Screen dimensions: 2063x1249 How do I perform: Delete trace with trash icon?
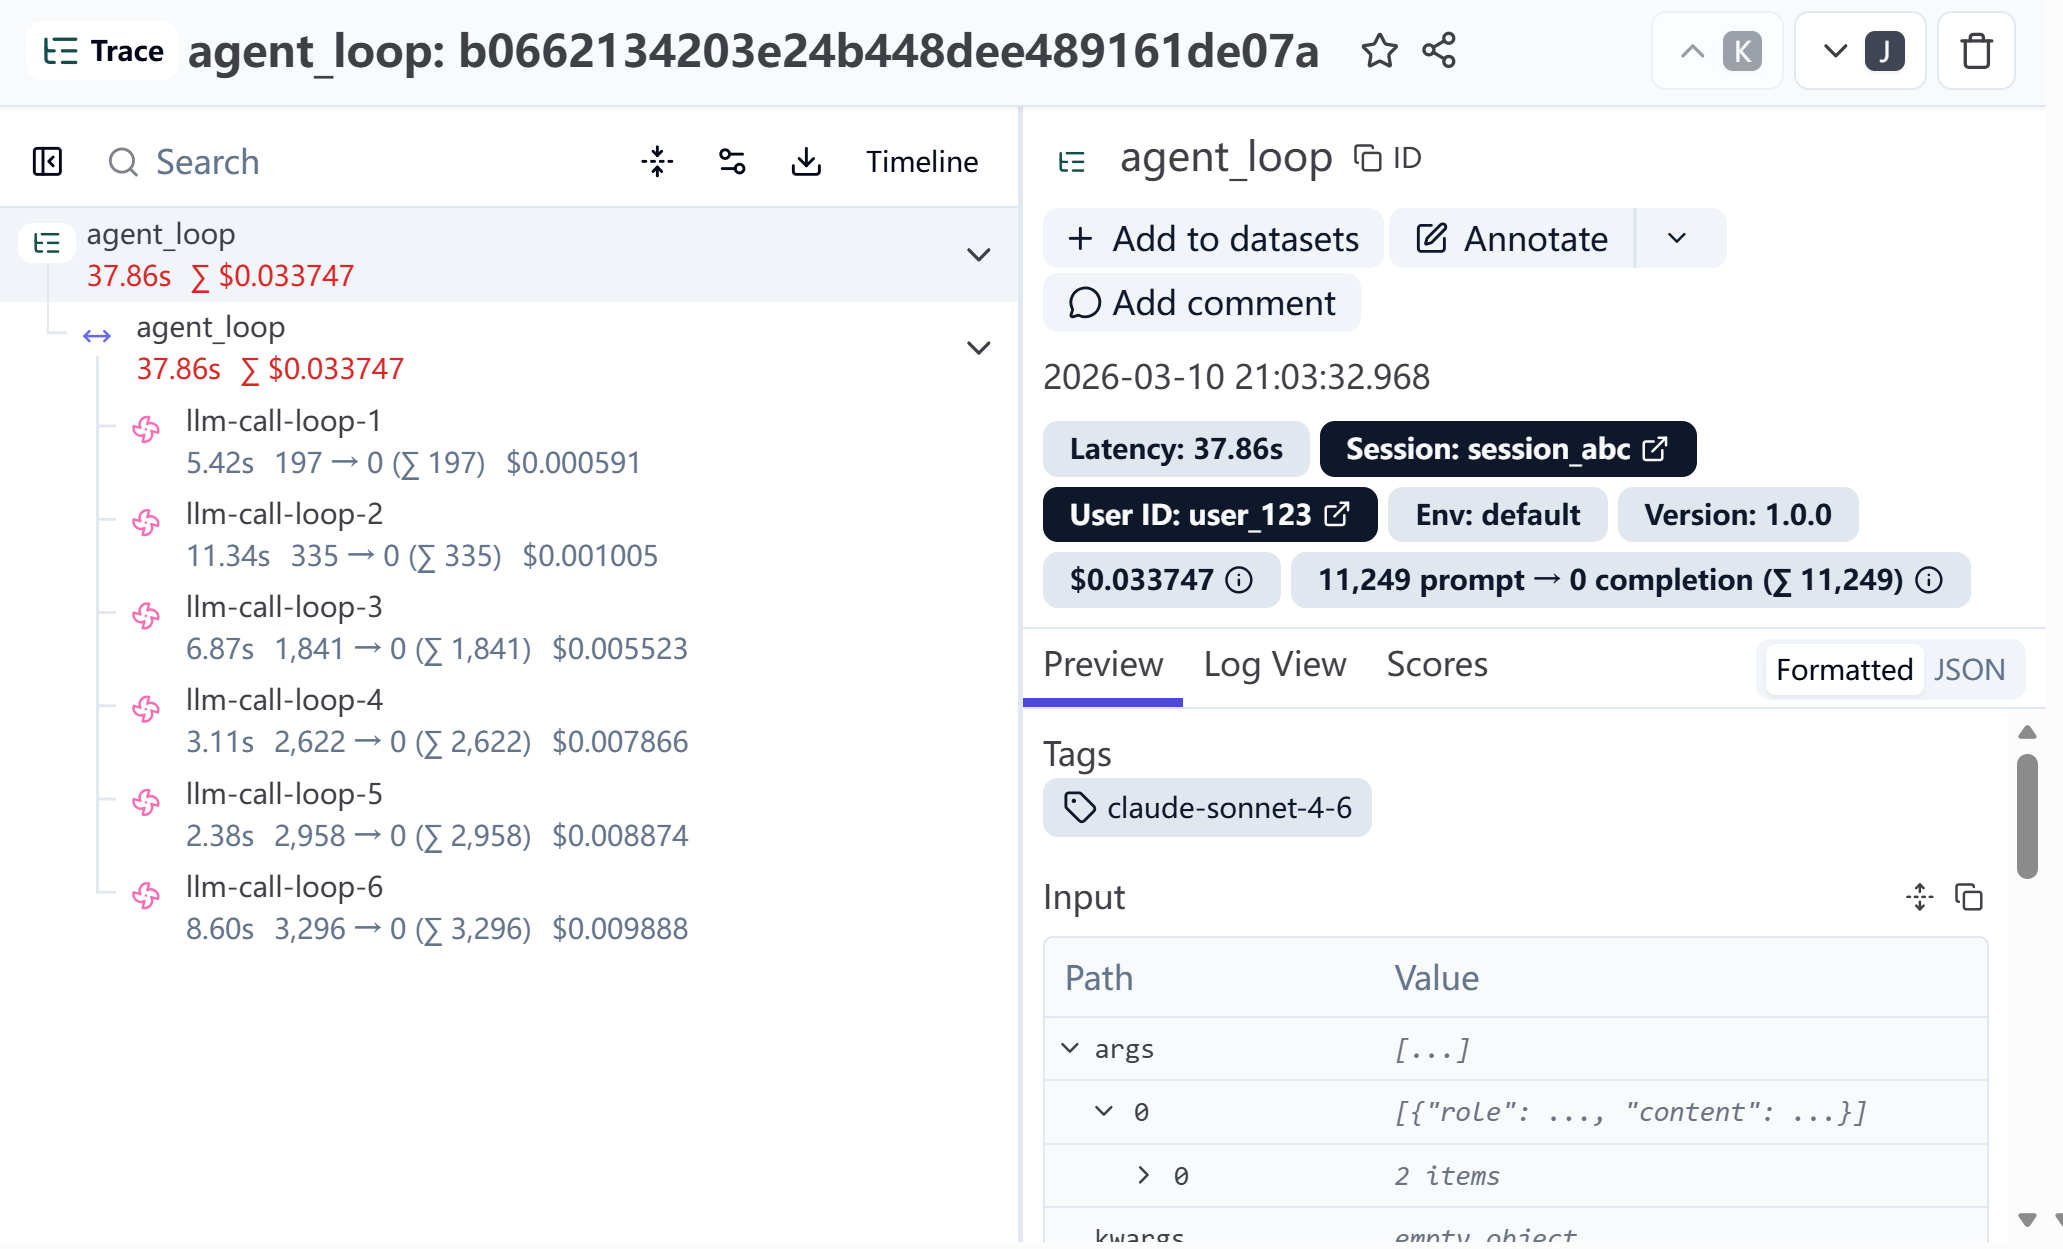tap(1975, 51)
